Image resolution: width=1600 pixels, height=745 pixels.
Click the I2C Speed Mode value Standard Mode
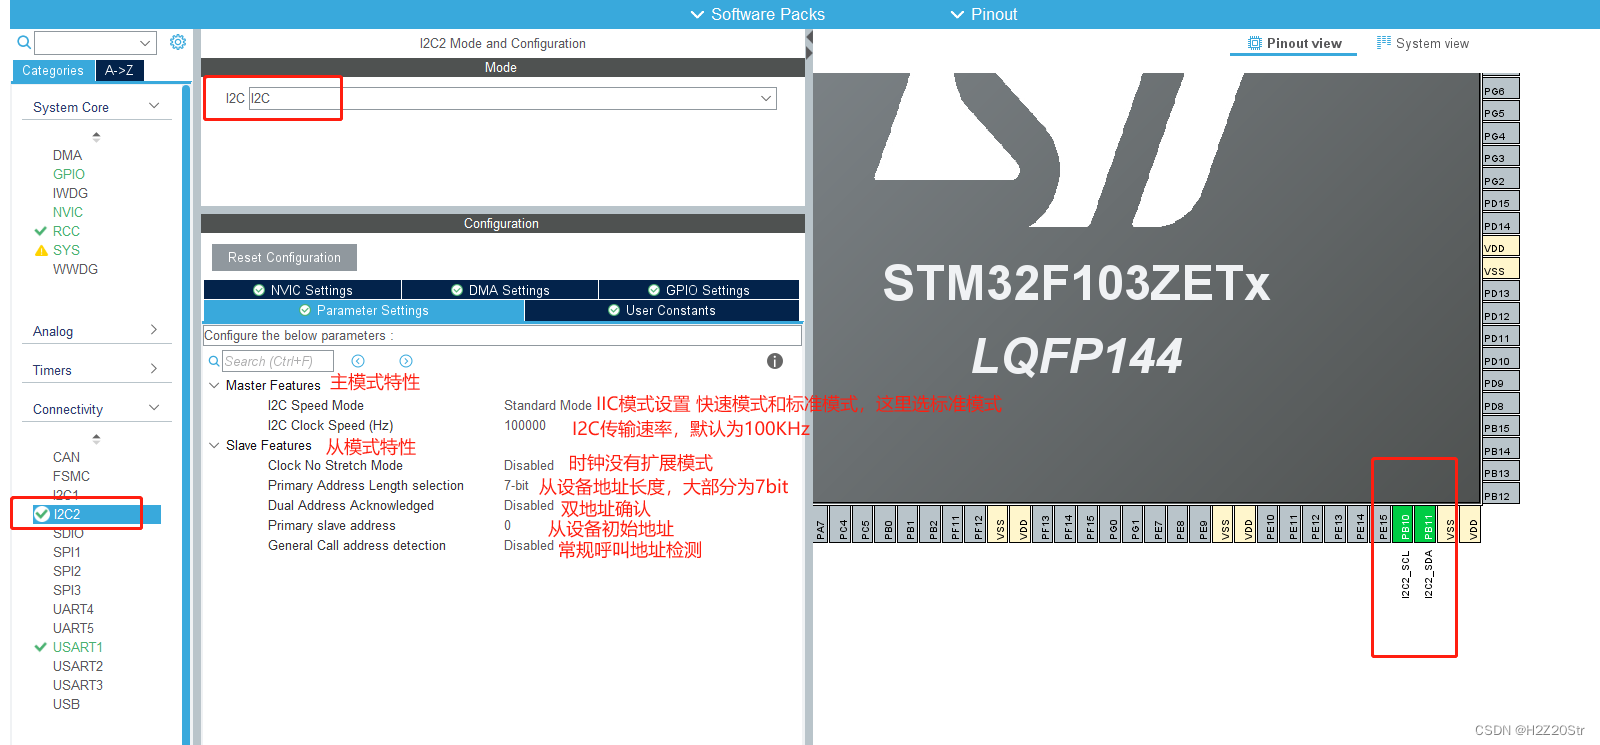[x=547, y=405]
